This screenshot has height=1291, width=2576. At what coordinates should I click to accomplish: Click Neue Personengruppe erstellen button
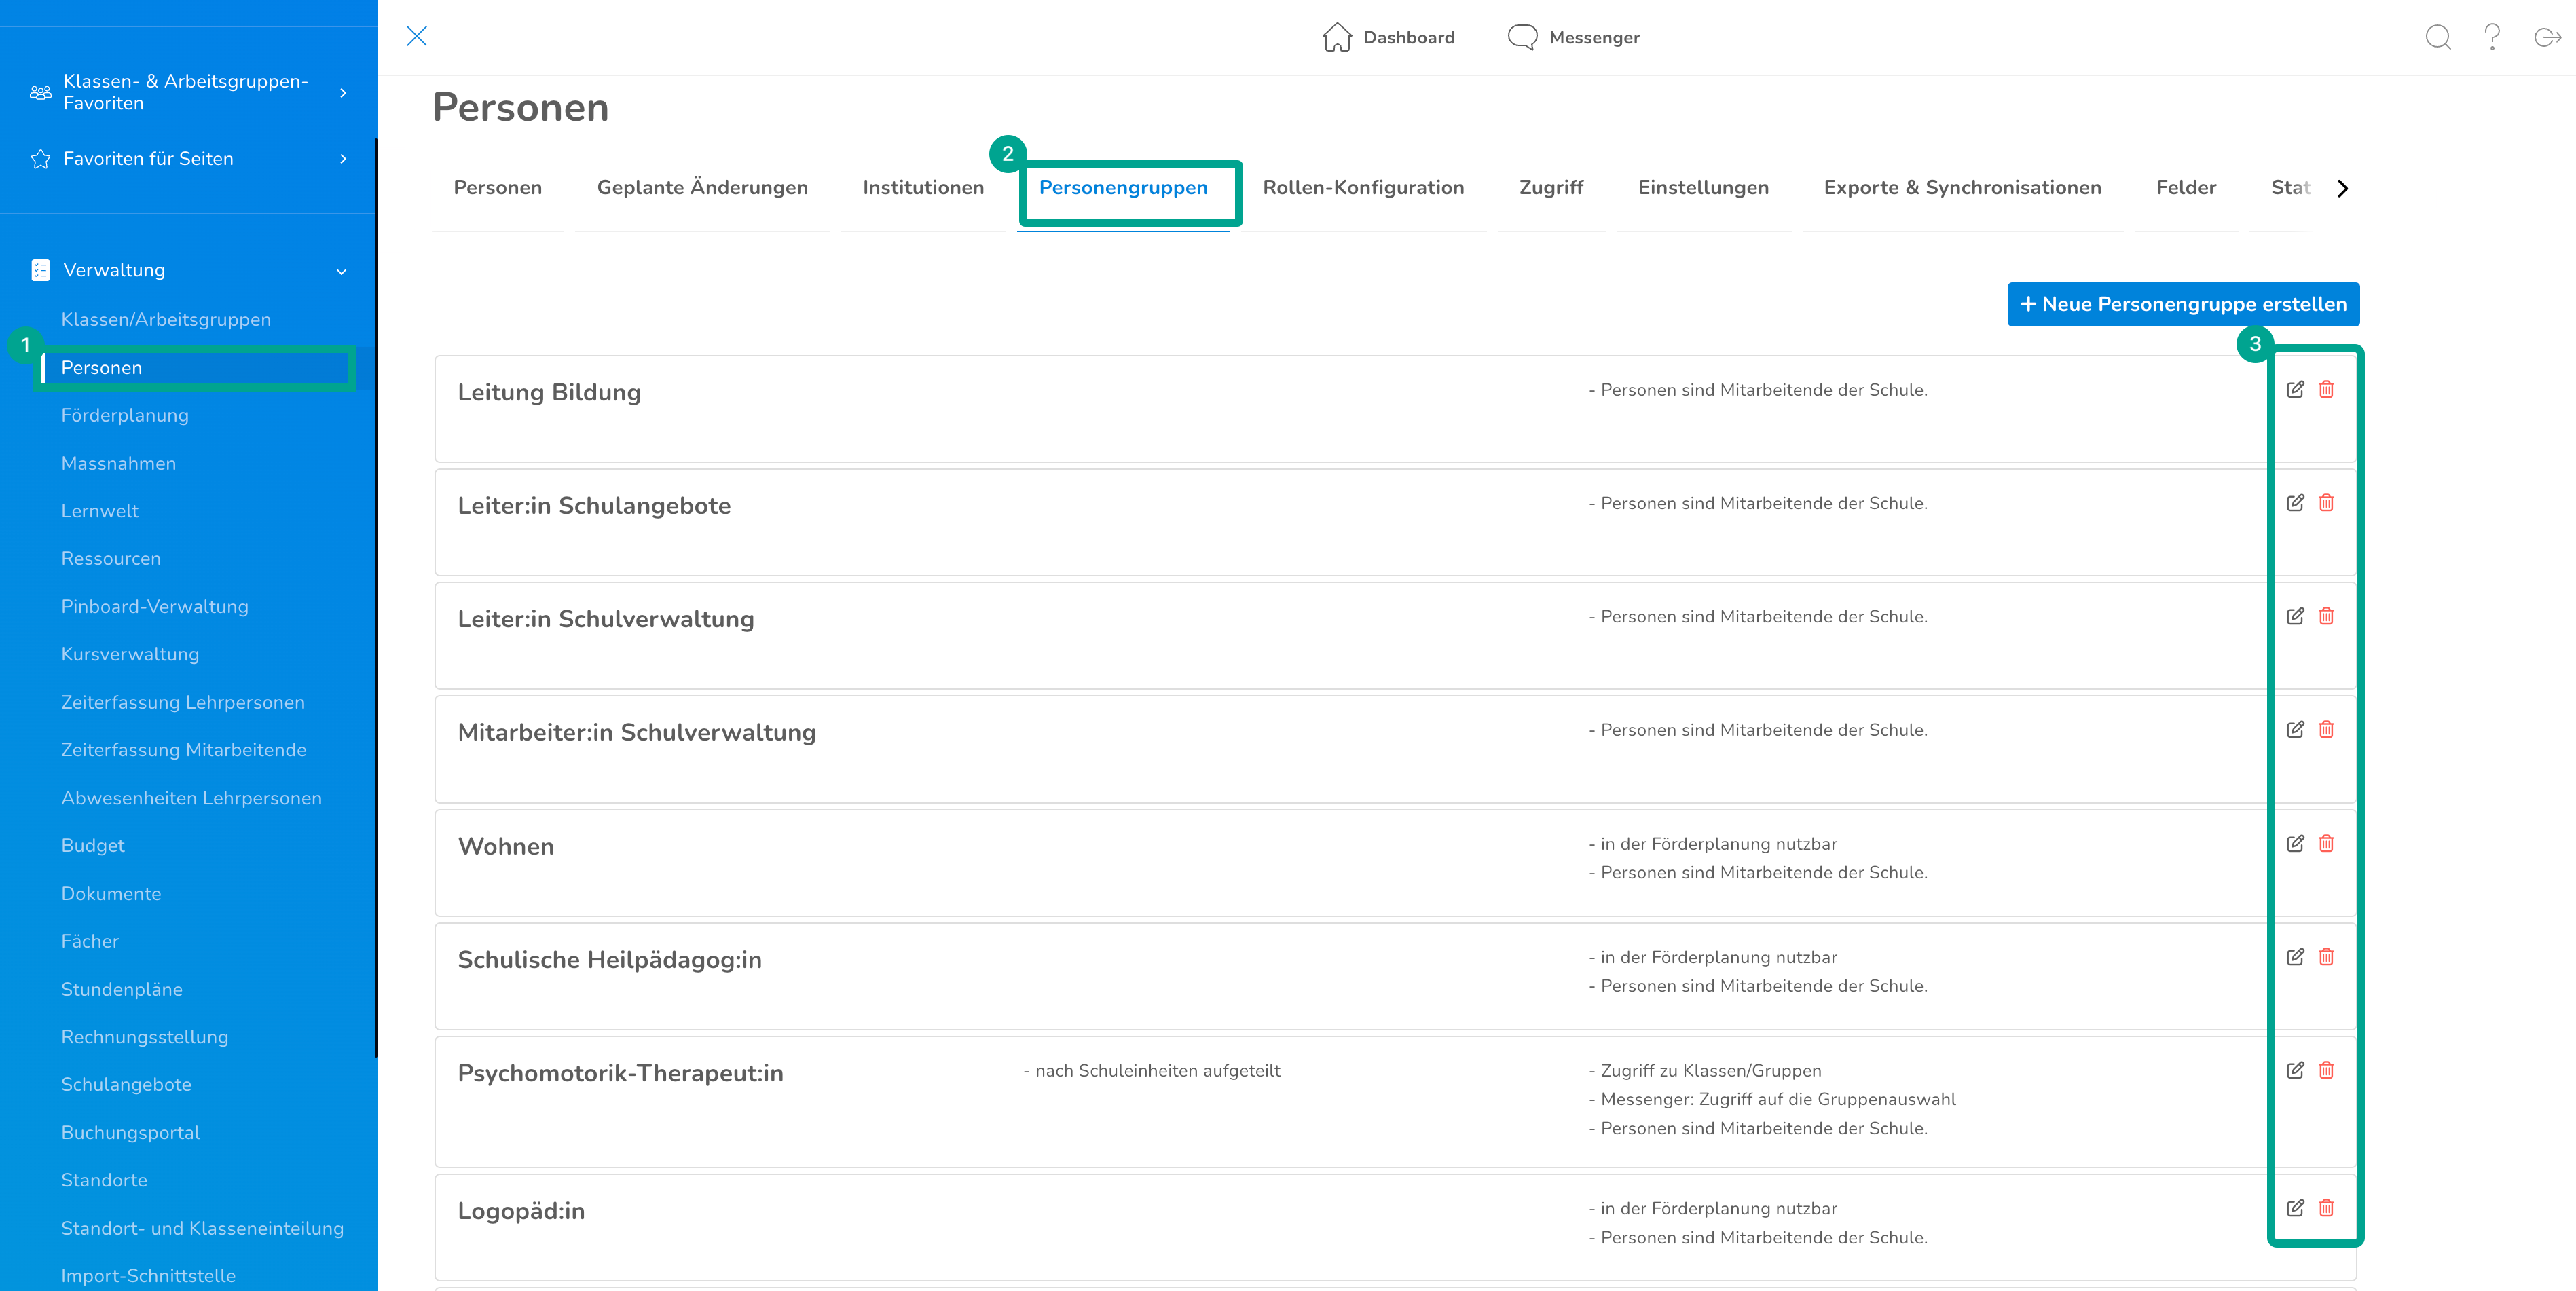point(2182,304)
